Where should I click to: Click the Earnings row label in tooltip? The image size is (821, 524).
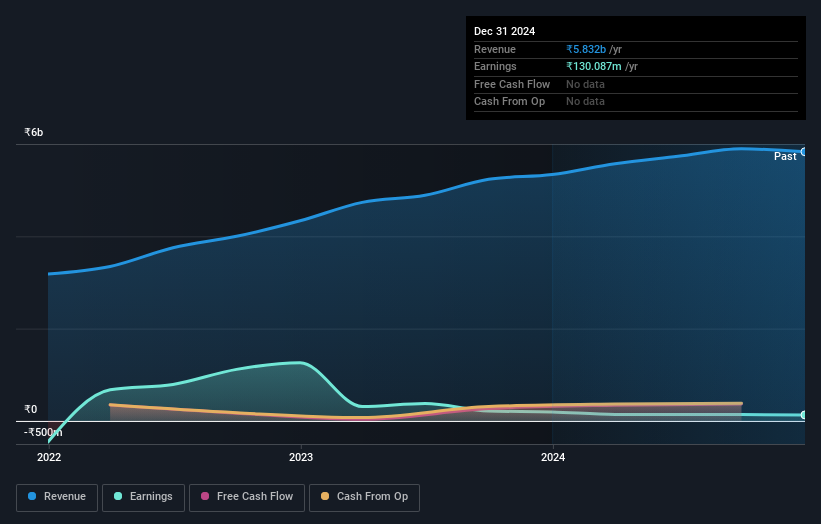click(495, 66)
